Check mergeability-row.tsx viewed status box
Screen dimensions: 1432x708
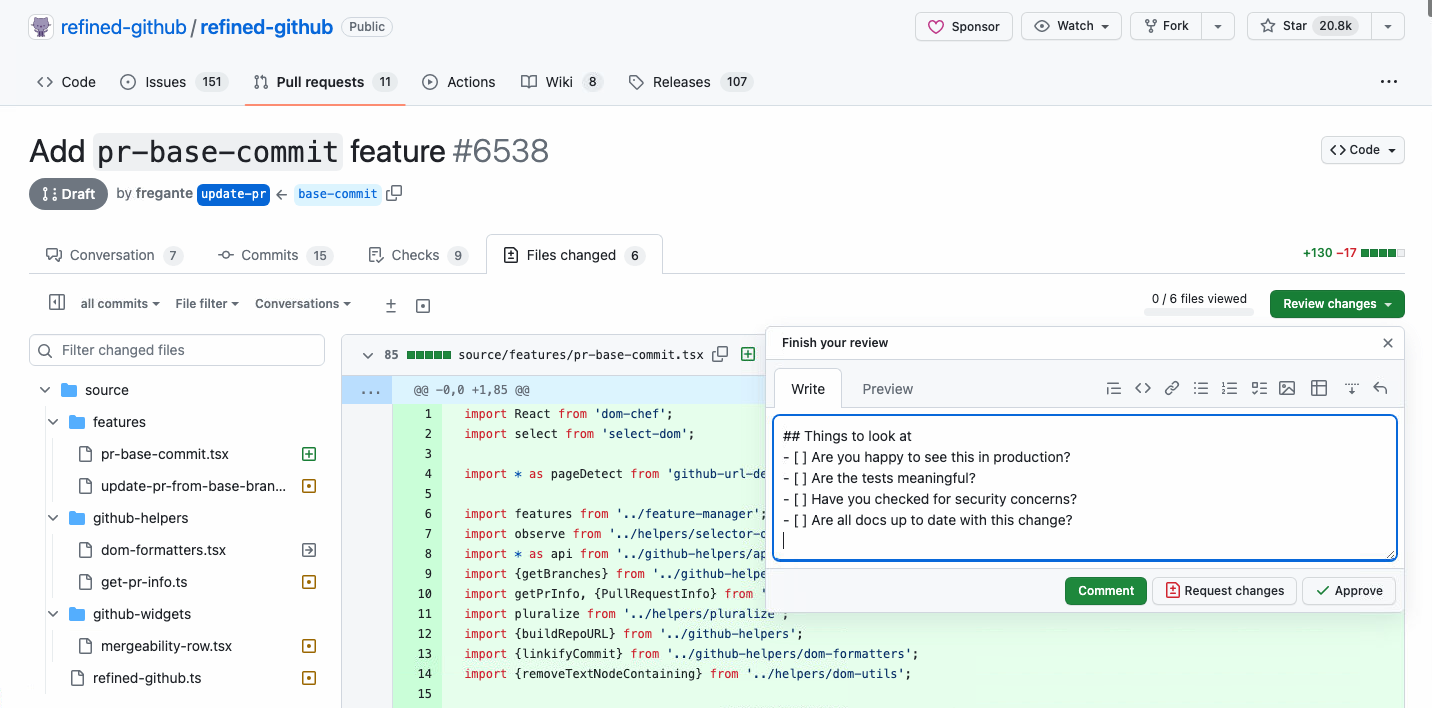[309, 646]
